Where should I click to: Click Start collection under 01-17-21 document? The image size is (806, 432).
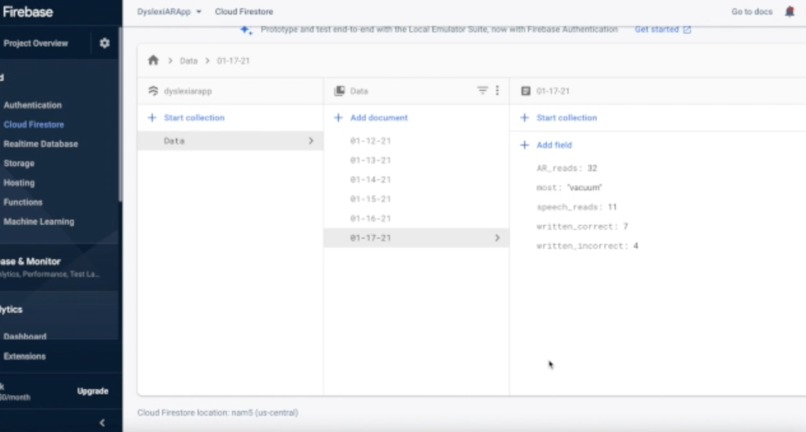coord(566,118)
